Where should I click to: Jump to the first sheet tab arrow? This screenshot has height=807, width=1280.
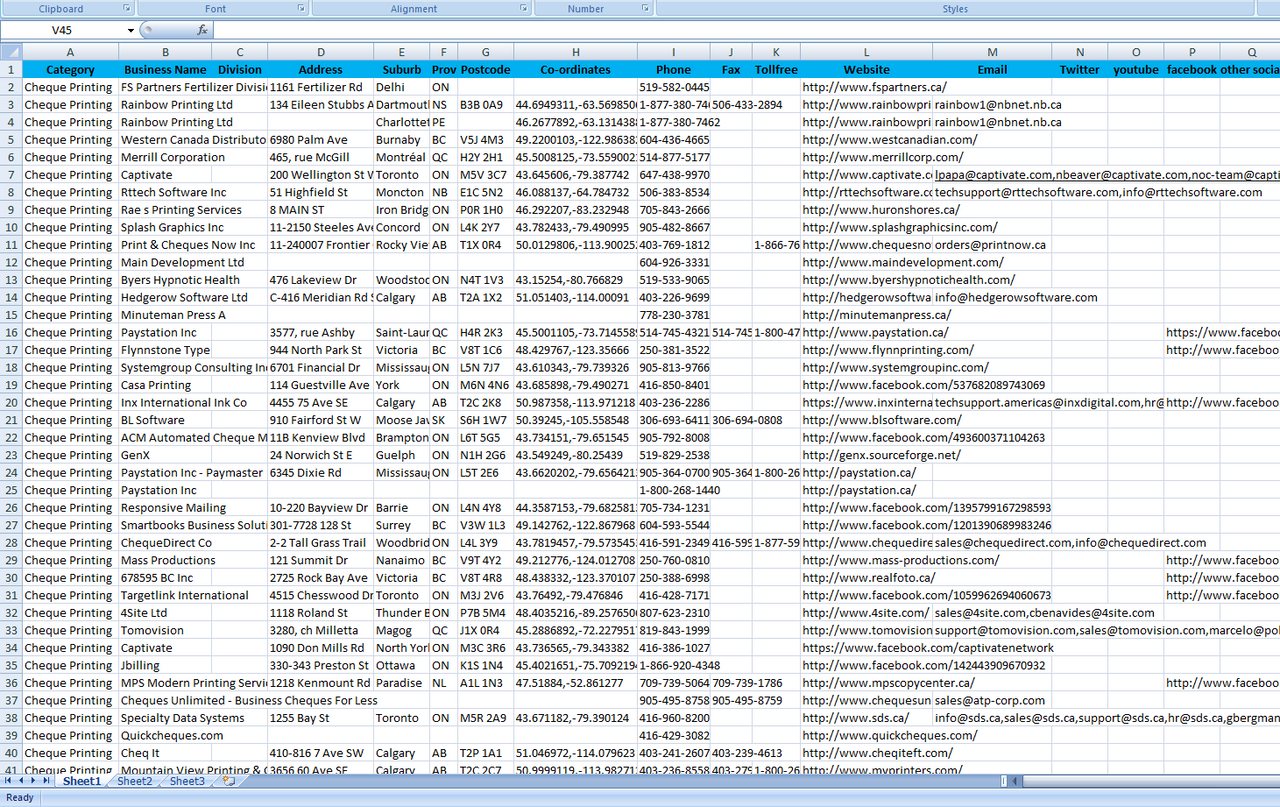tap(9, 781)
